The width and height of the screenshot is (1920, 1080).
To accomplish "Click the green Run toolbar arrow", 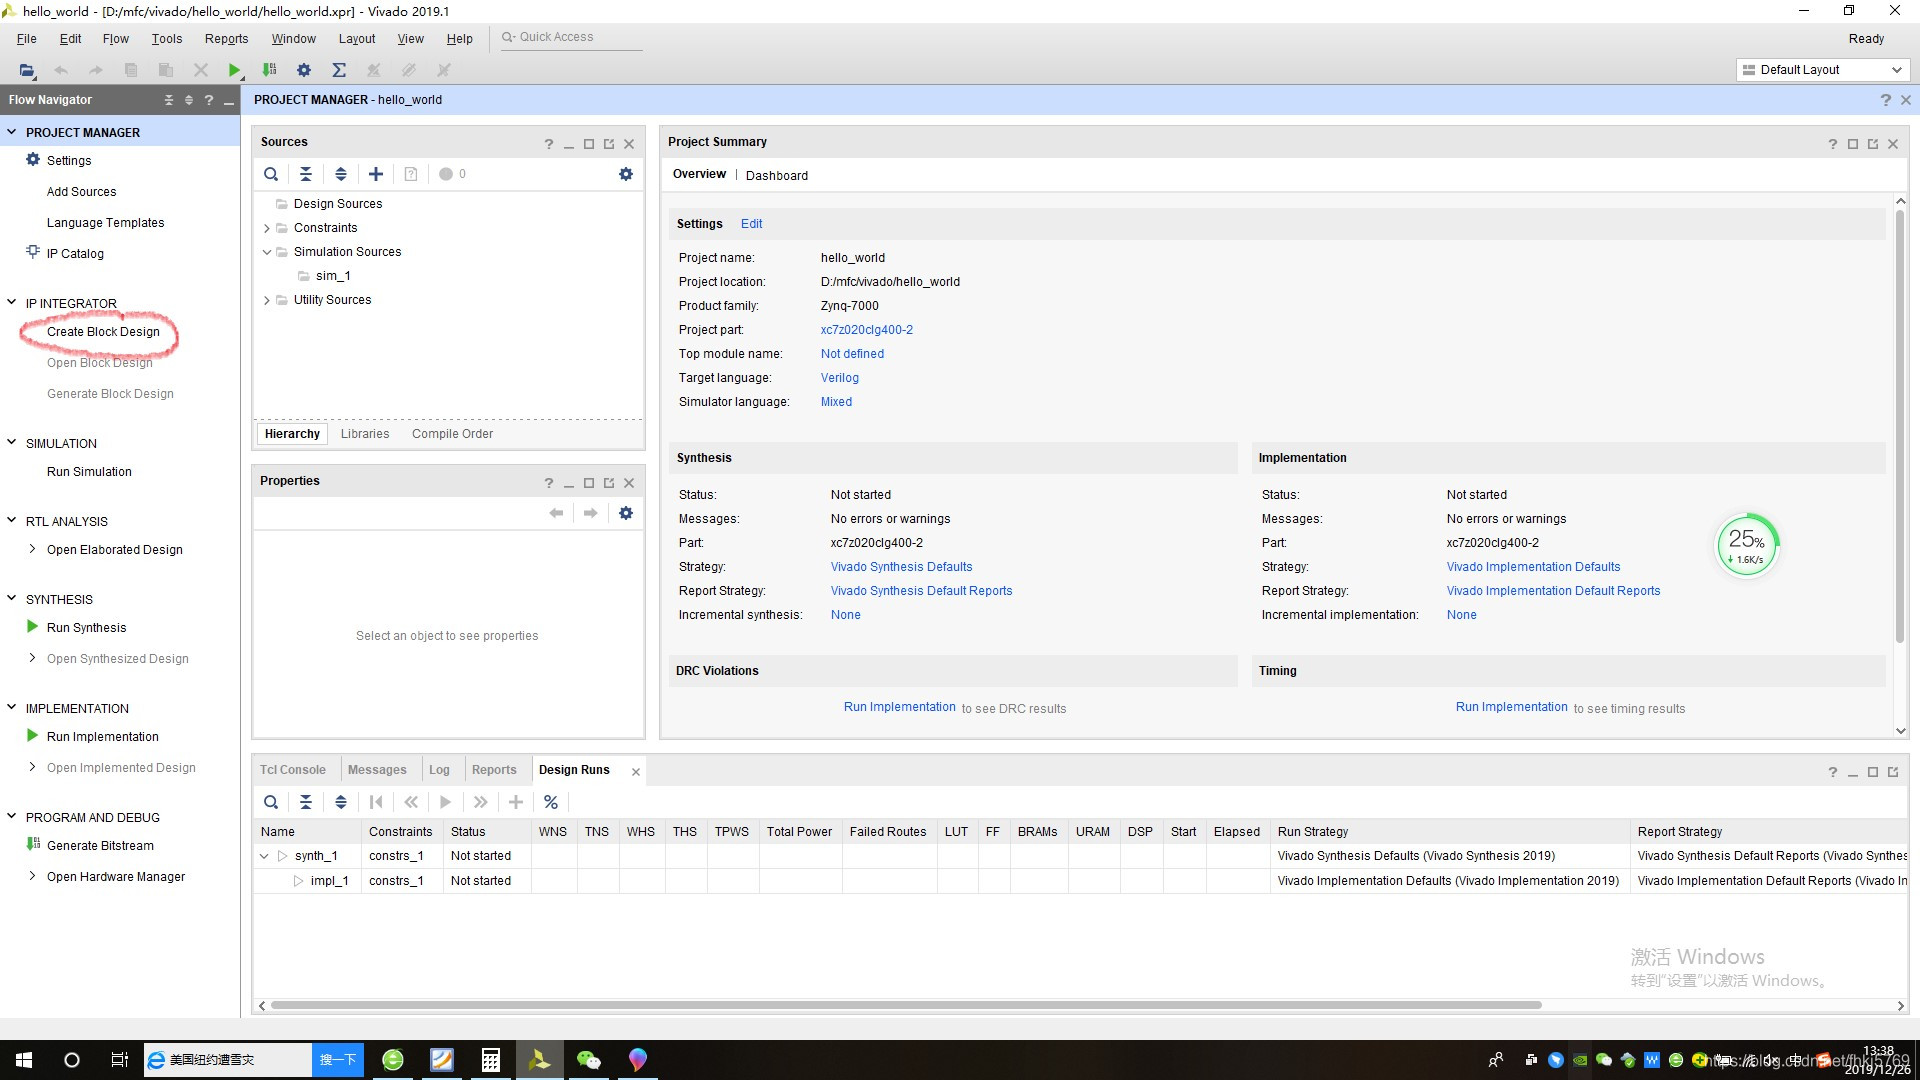I will tap(234, 70).
